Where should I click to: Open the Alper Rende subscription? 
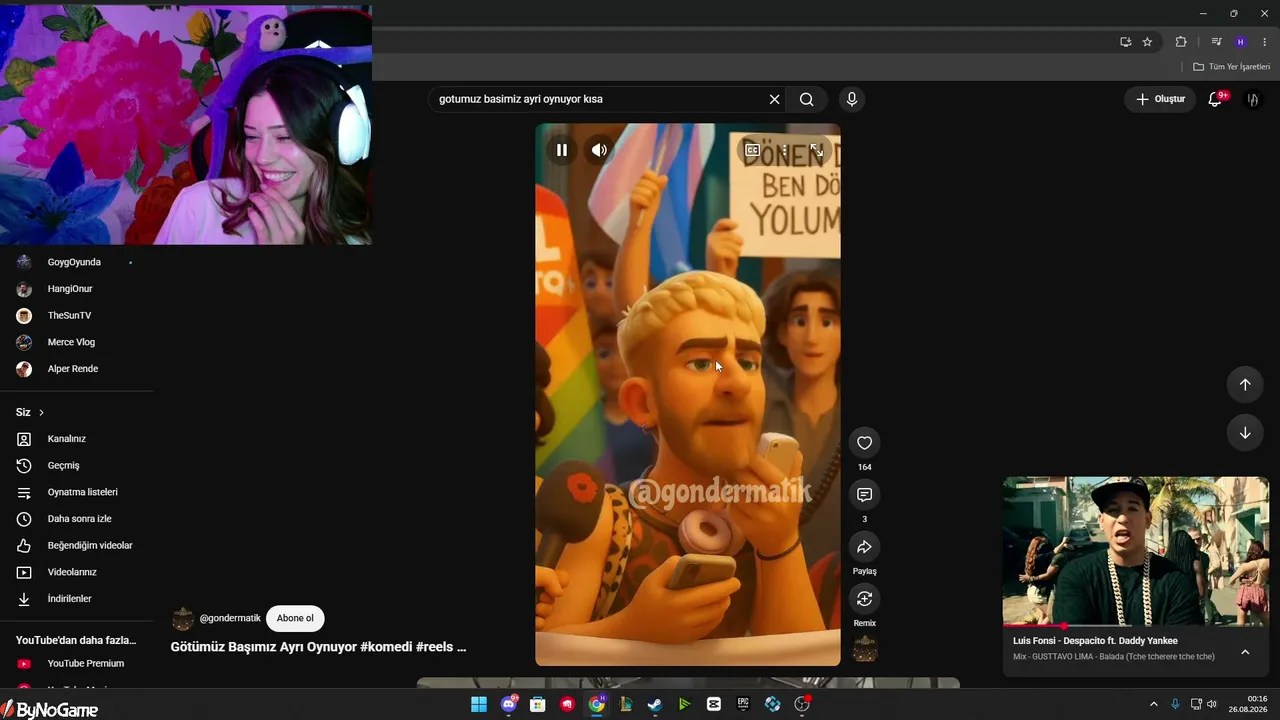(x=73, y=369)
